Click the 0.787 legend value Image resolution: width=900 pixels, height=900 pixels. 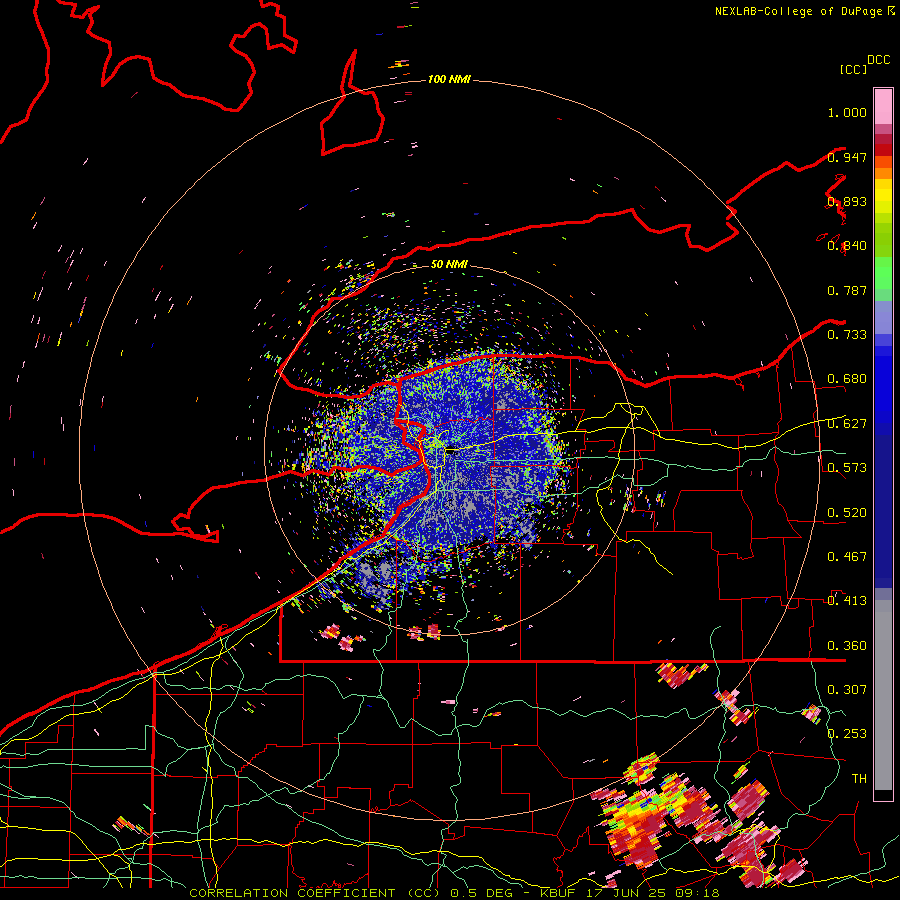(847, 290)
